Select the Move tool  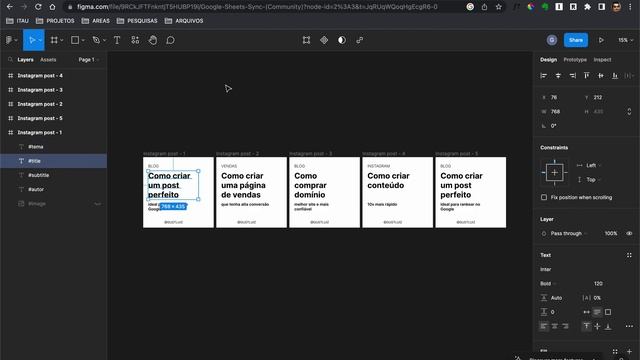(32, 40)
